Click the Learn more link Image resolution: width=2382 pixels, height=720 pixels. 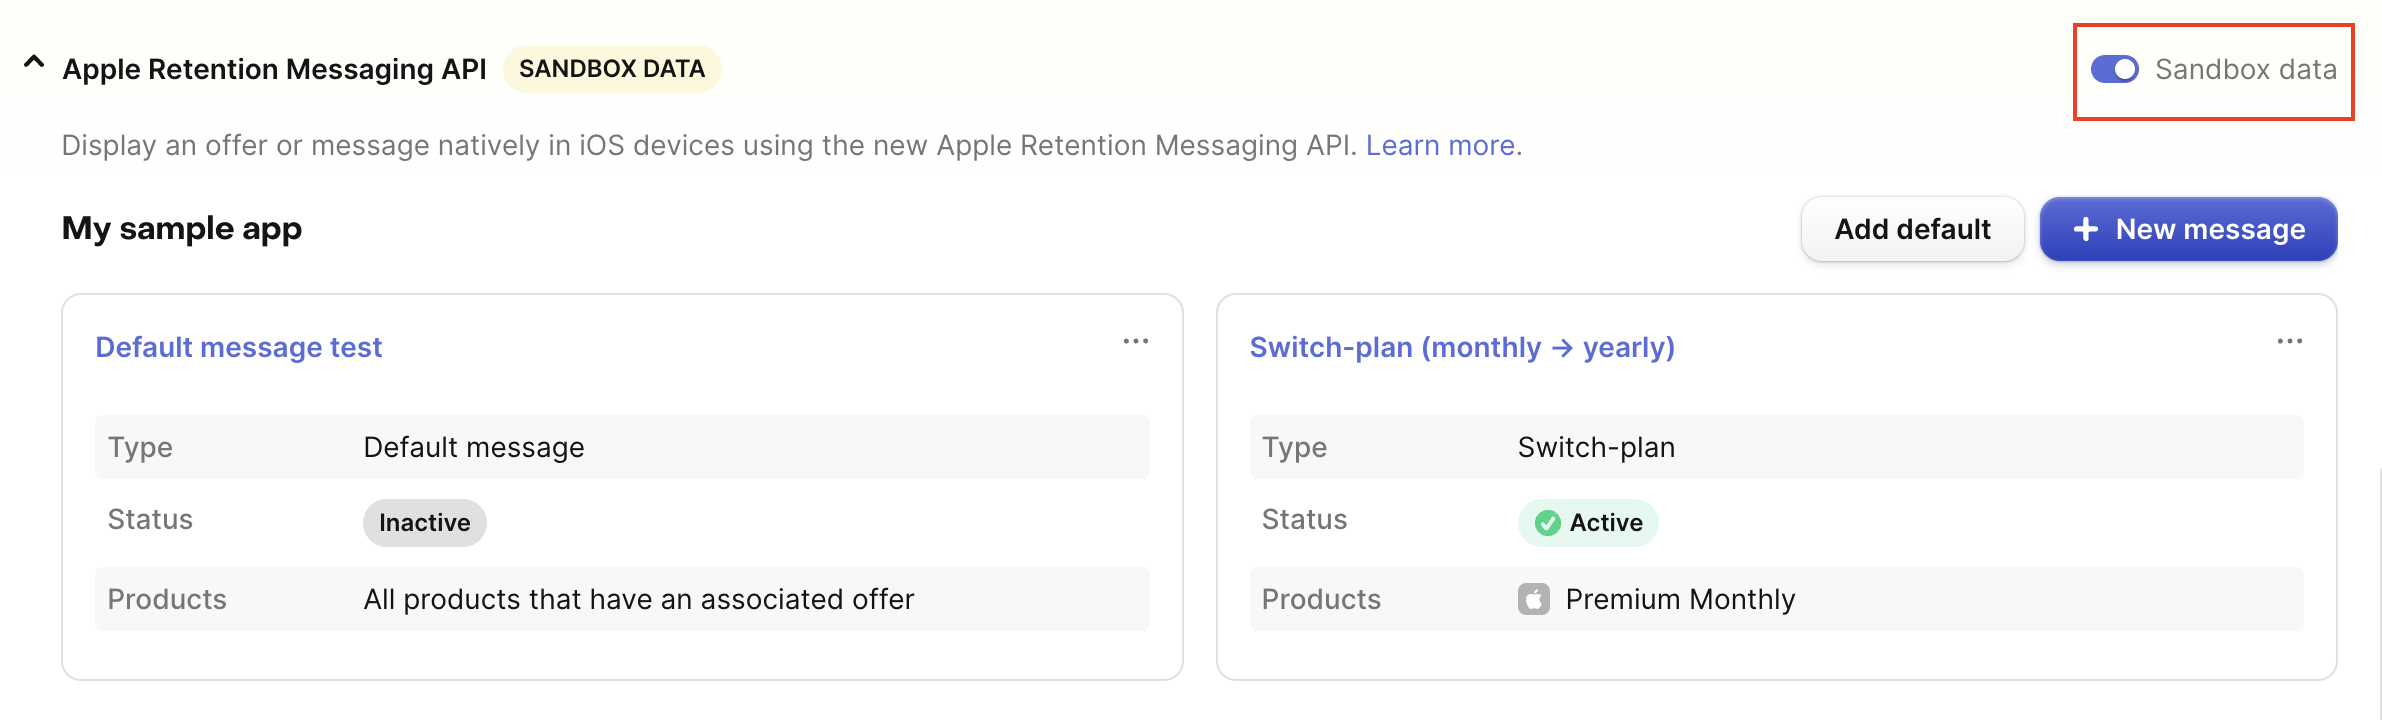point(1440,146)
